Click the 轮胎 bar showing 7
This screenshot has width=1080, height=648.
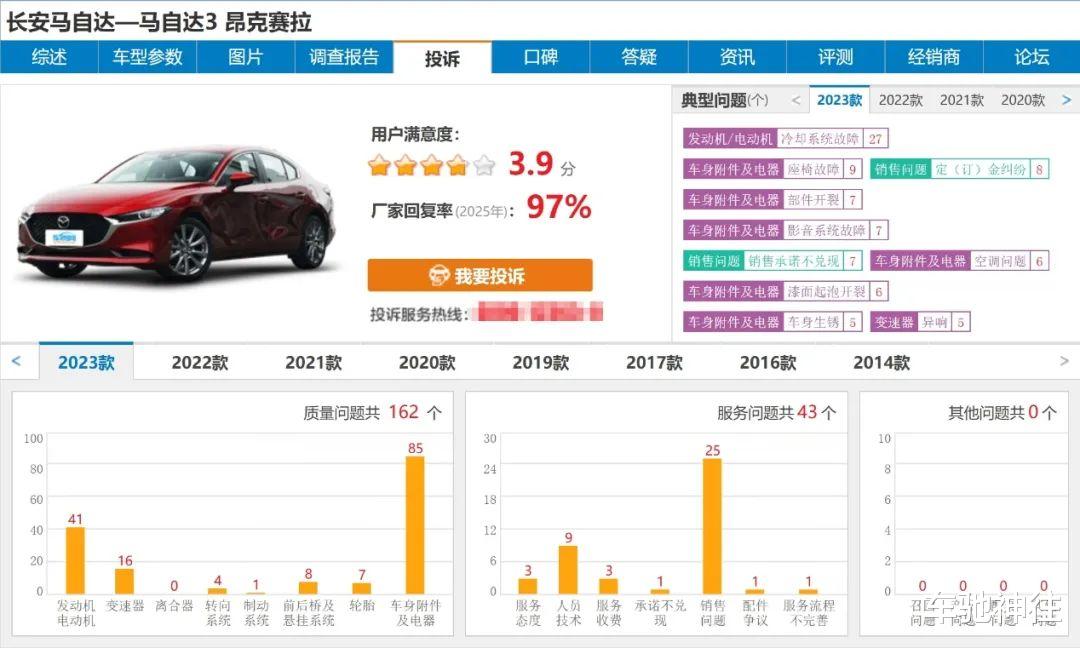(362, 588)
